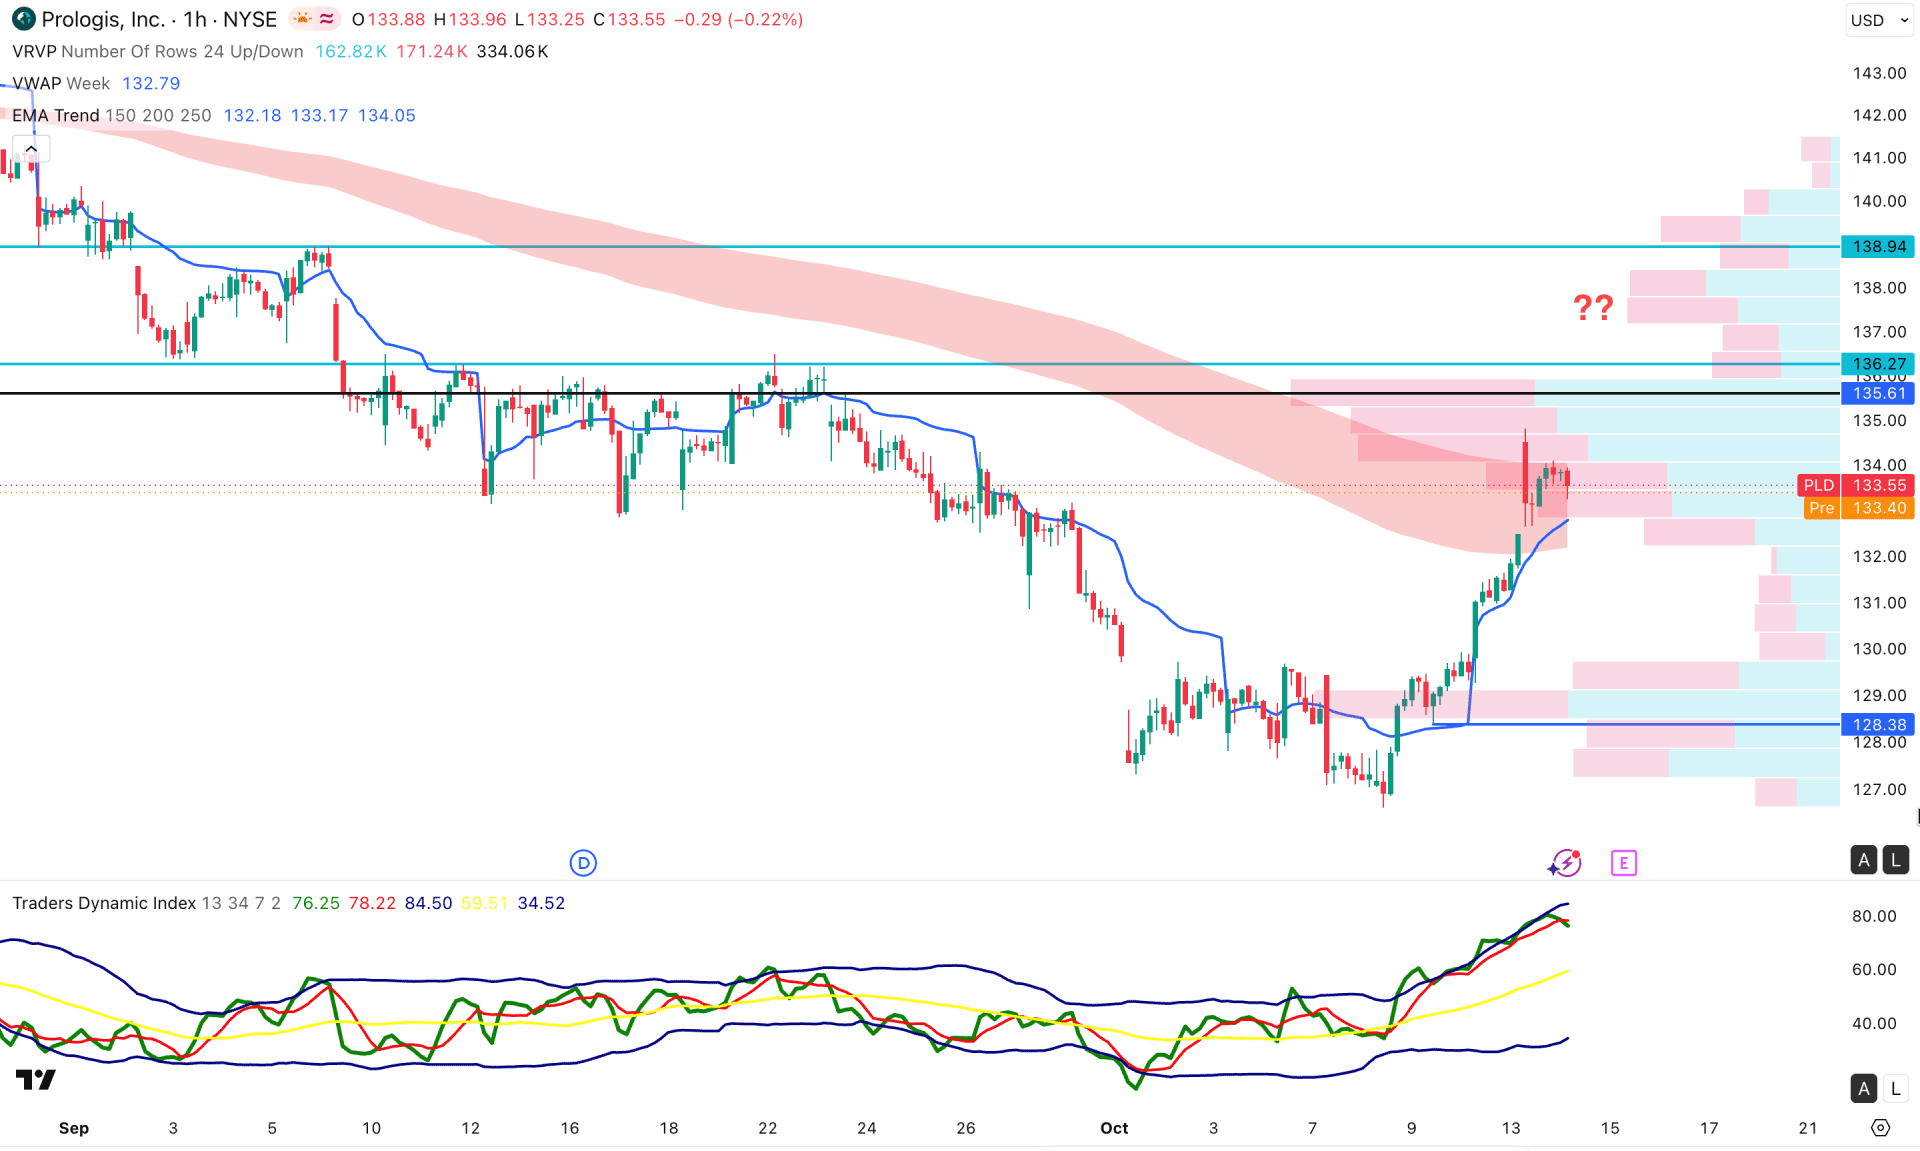This screenshot has width=1920, height=1151.
Task: Click the earnings marker E icon
Action: click(x=1624, y=863)
